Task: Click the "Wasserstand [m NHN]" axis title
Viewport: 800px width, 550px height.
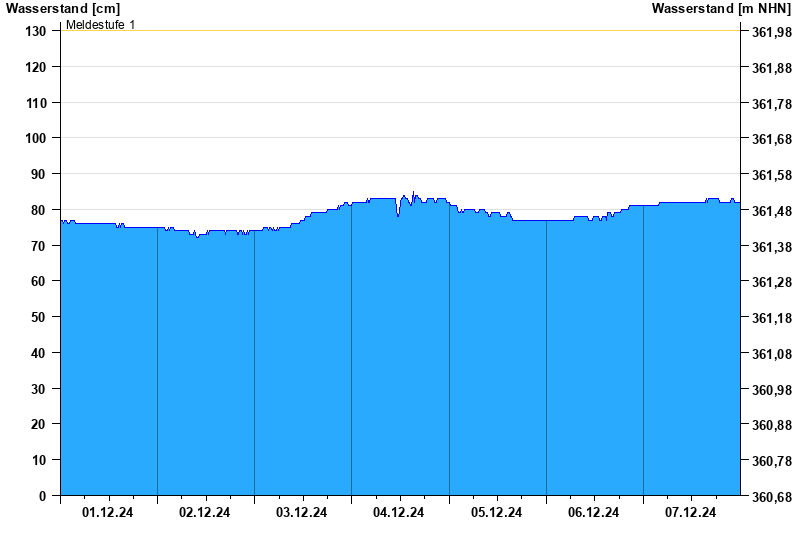Action: [x=722, y=9]
